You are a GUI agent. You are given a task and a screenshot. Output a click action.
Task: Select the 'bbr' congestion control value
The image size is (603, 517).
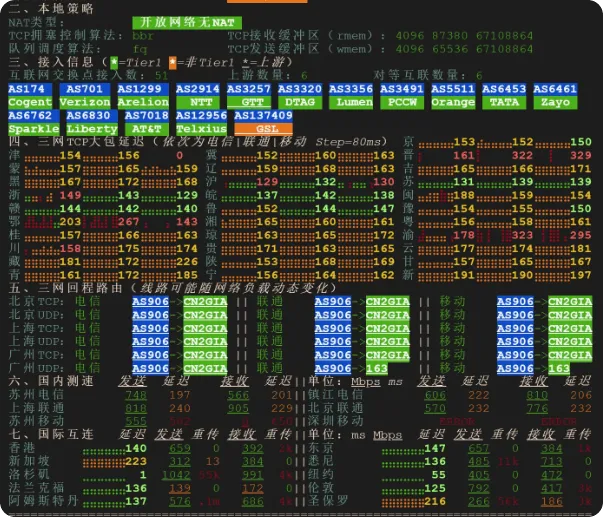143,36
